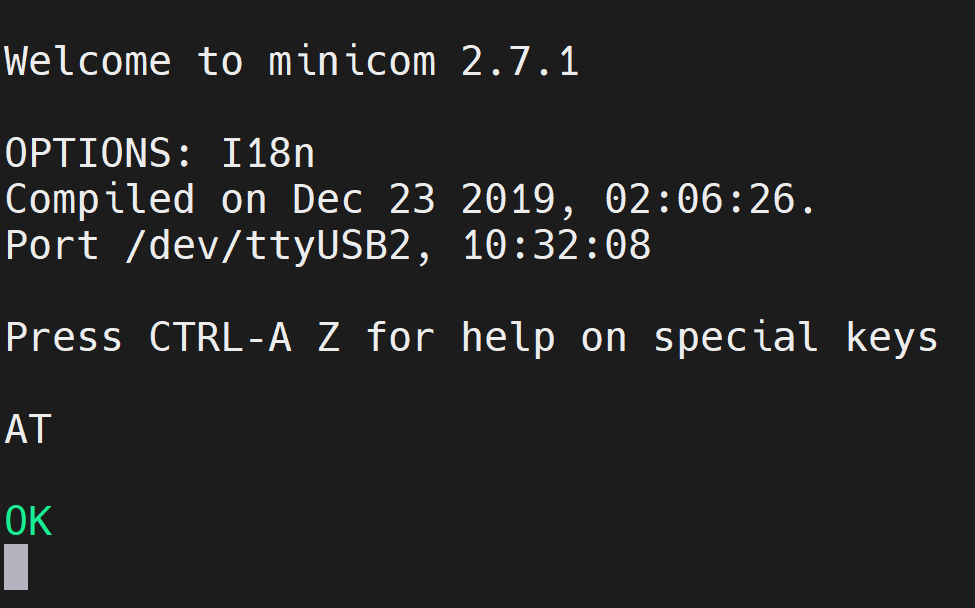Viewport: 975px width, 608px height.
Task: Click the I18n option text
Action: 268,153
